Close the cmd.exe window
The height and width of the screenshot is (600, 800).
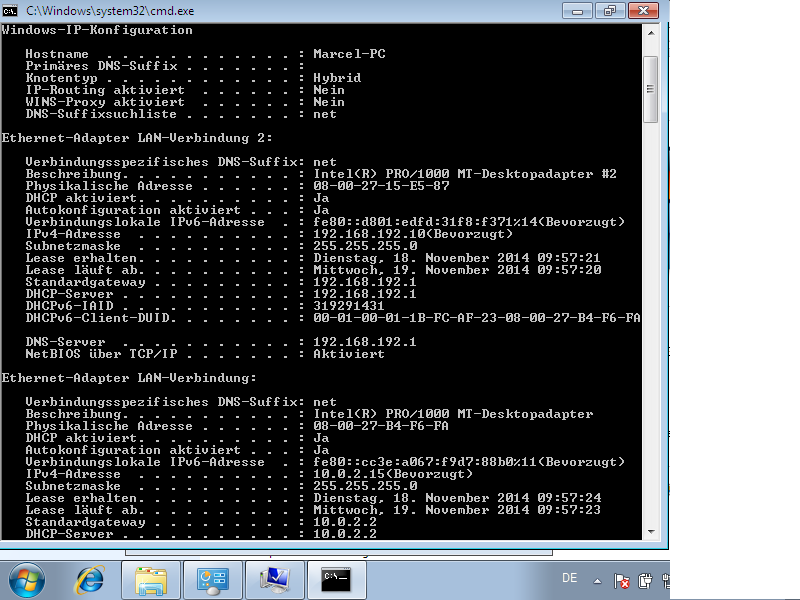coord(643,11)
